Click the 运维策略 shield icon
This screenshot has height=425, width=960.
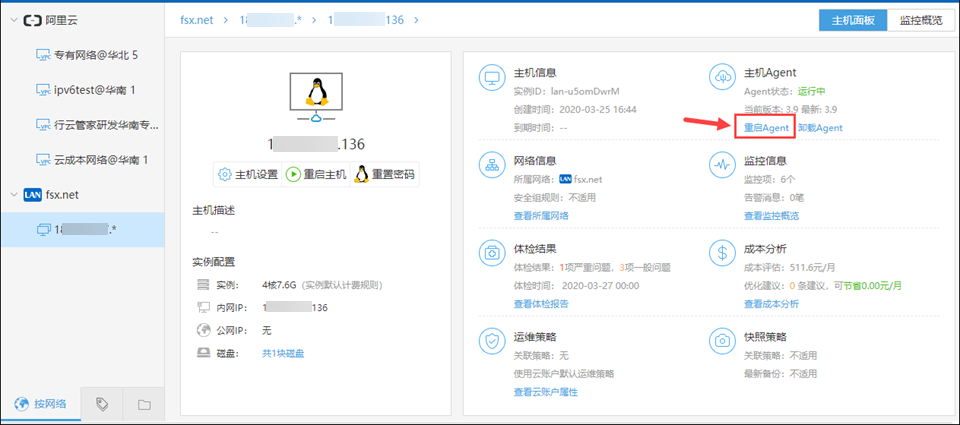pyautogui.click(x=492, y=341)
